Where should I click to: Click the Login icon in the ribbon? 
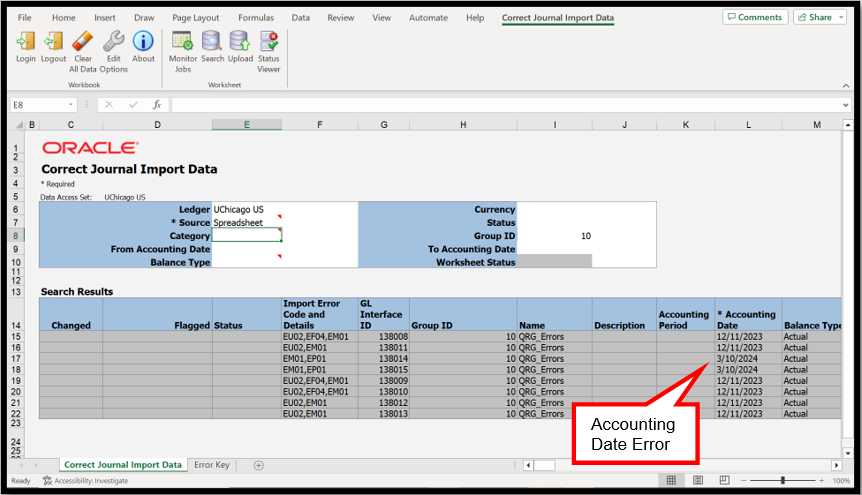pyautogui.click(x=25, y=41)
